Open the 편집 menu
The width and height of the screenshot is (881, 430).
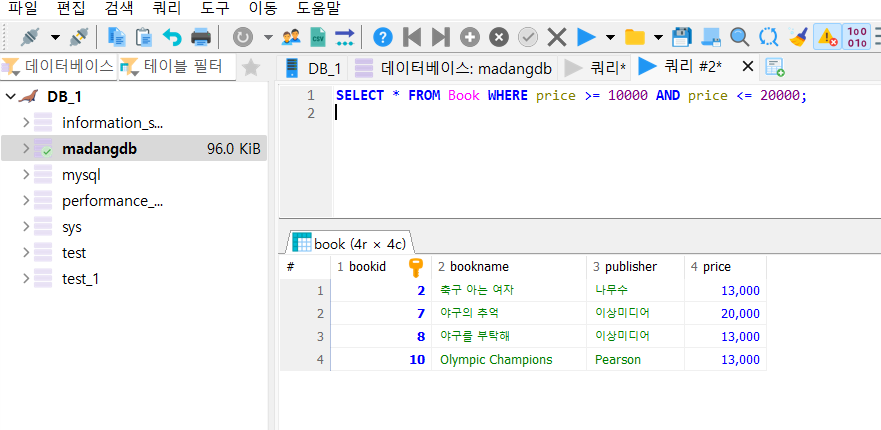pyautogui.click(x=72, y=8)
